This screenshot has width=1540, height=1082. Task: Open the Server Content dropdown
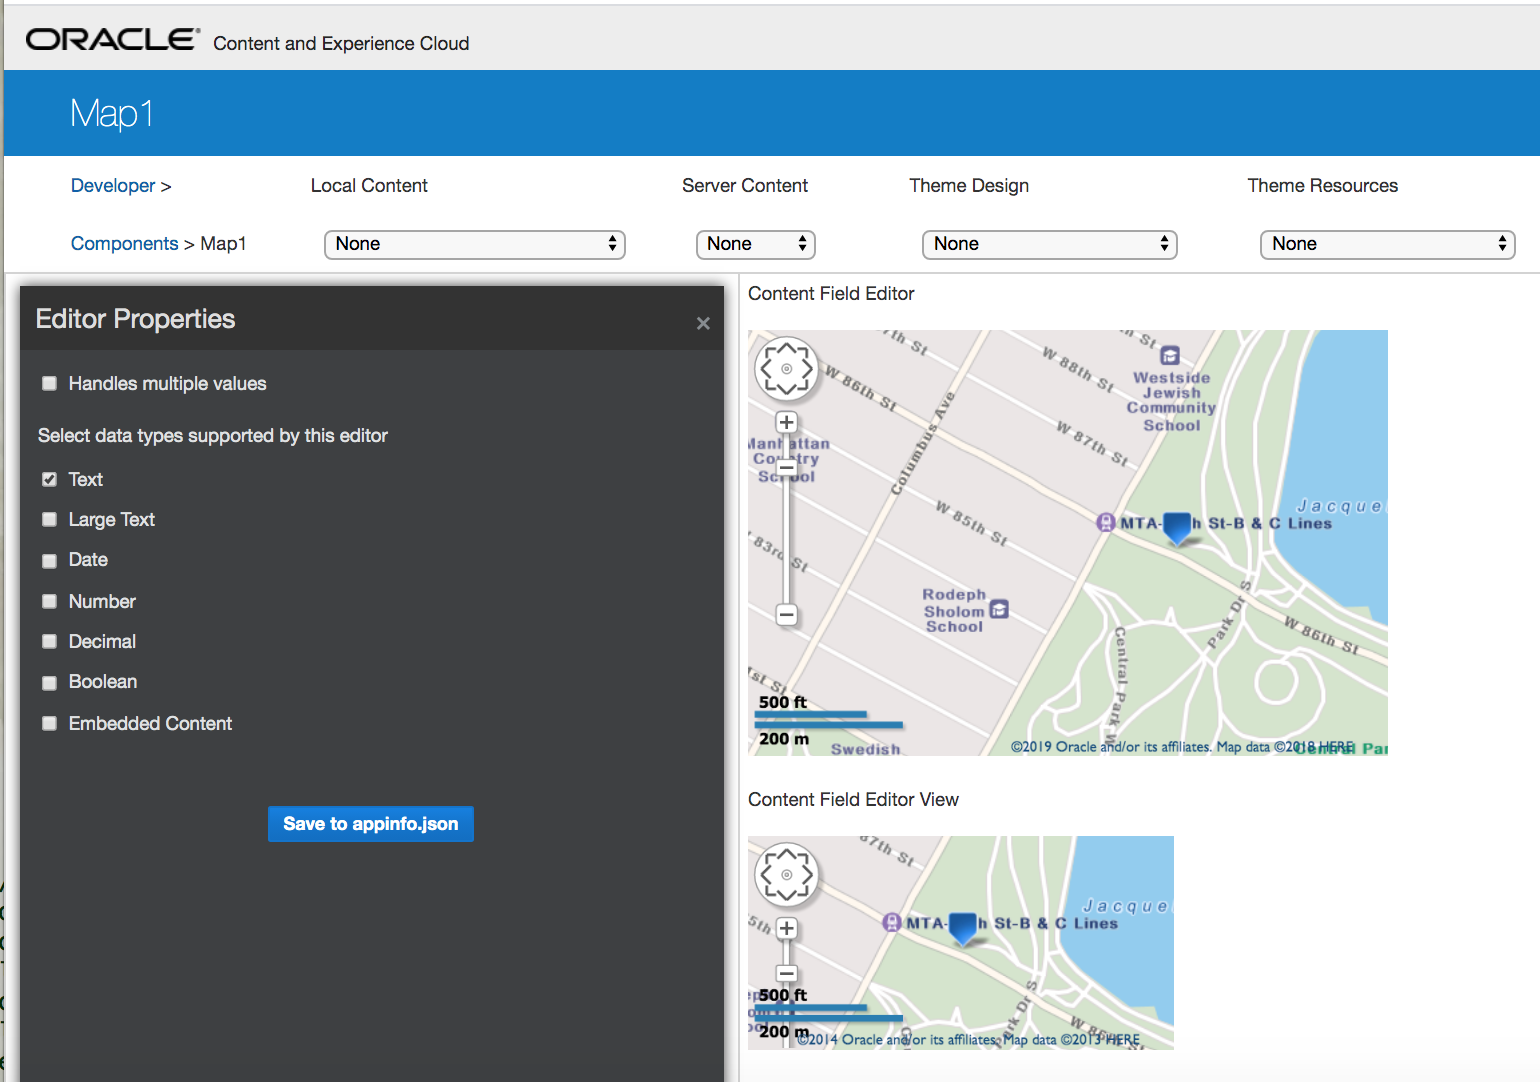pos(755,244)
